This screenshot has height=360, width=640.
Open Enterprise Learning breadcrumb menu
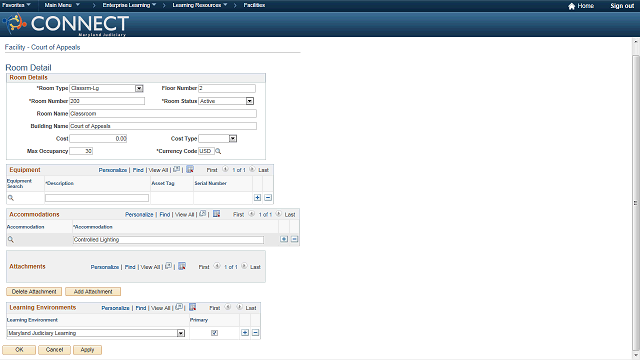click(129, 5)
